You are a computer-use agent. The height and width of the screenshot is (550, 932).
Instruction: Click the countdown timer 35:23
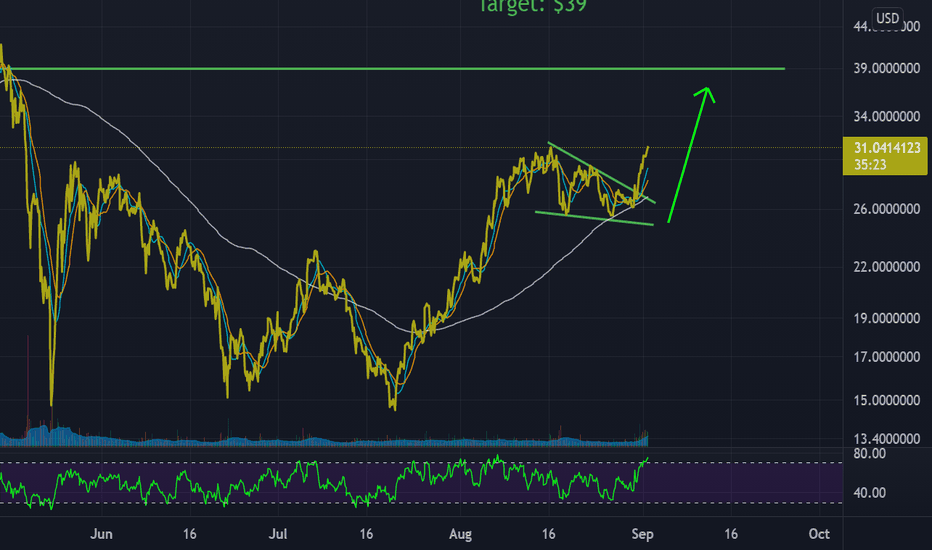(x=870, y=165)
